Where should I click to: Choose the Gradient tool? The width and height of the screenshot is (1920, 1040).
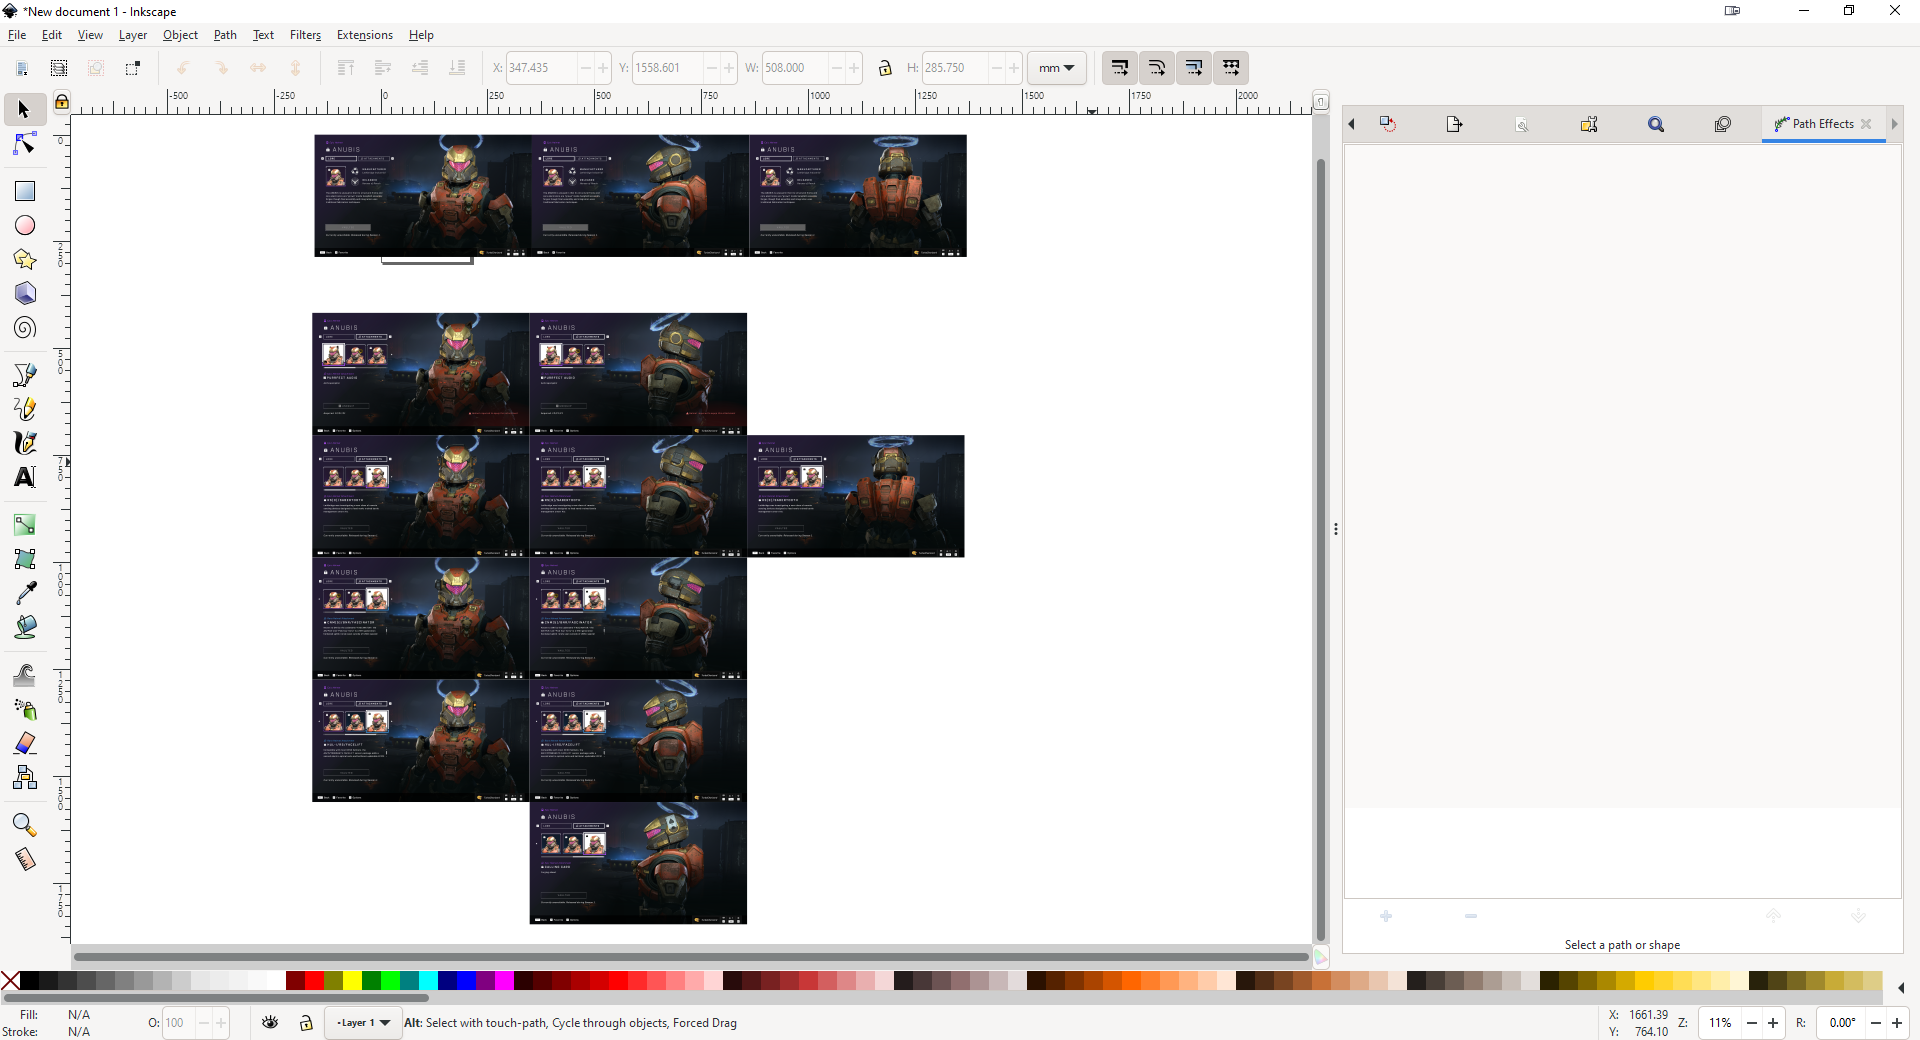[25, 525]
